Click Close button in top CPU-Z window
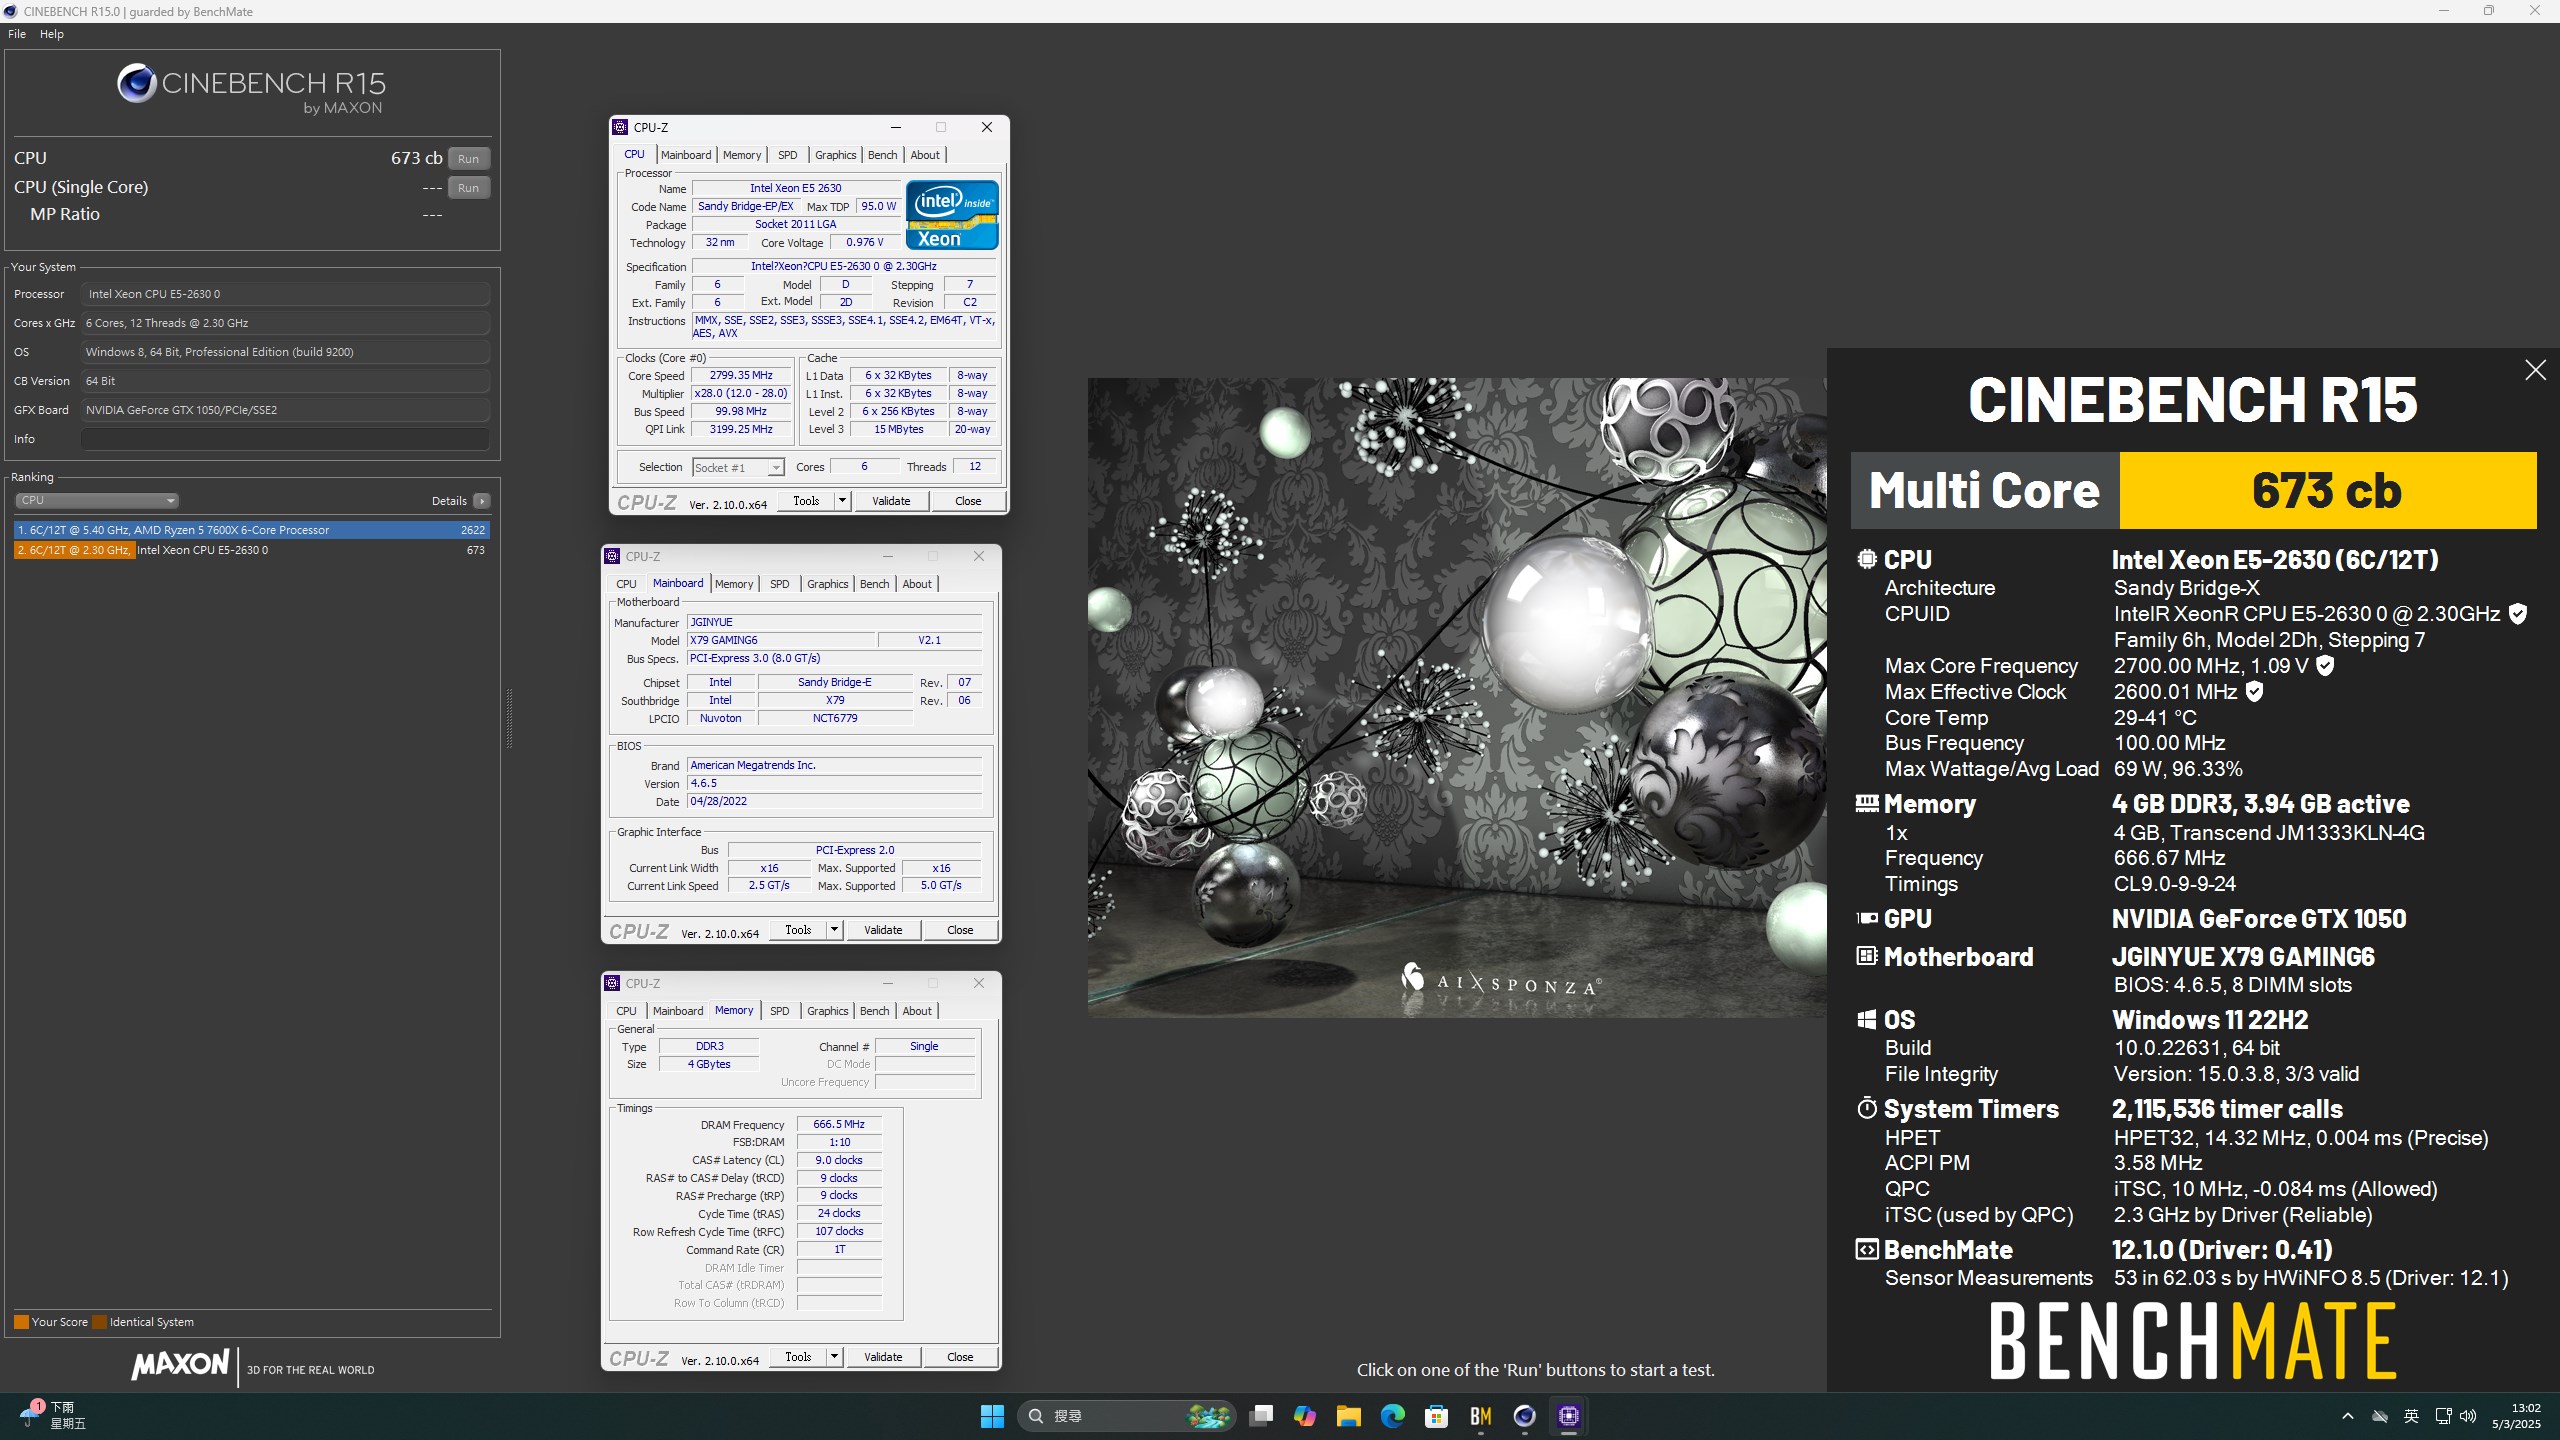Image resolution: width=2560 pixels, height=1440 pixels. coord(968,501)
